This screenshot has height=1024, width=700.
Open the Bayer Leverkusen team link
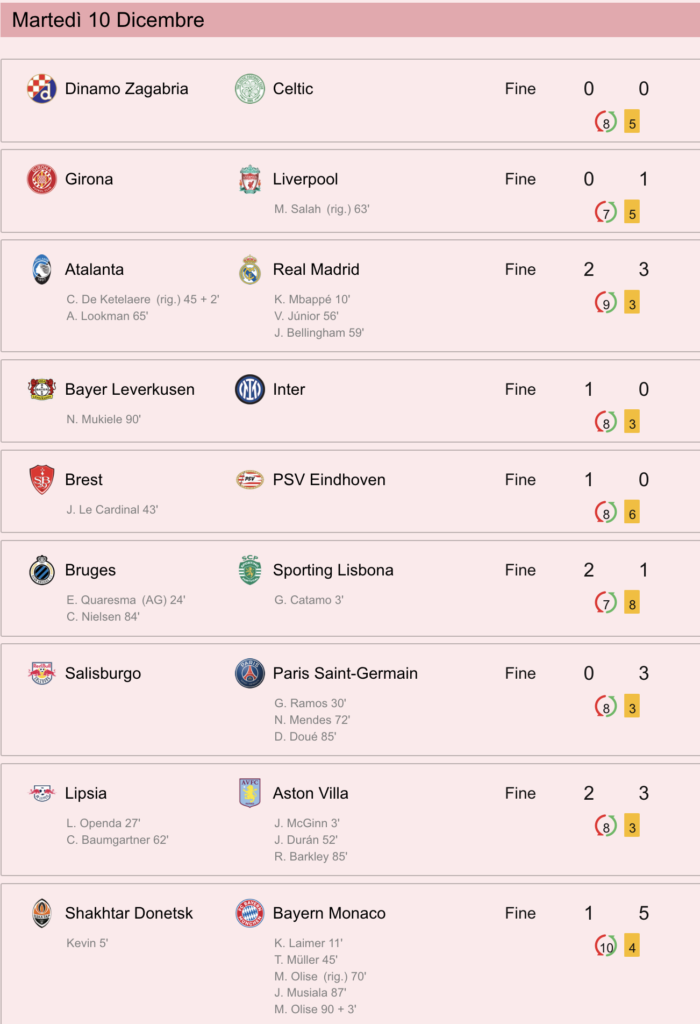(x=129, y=390)
